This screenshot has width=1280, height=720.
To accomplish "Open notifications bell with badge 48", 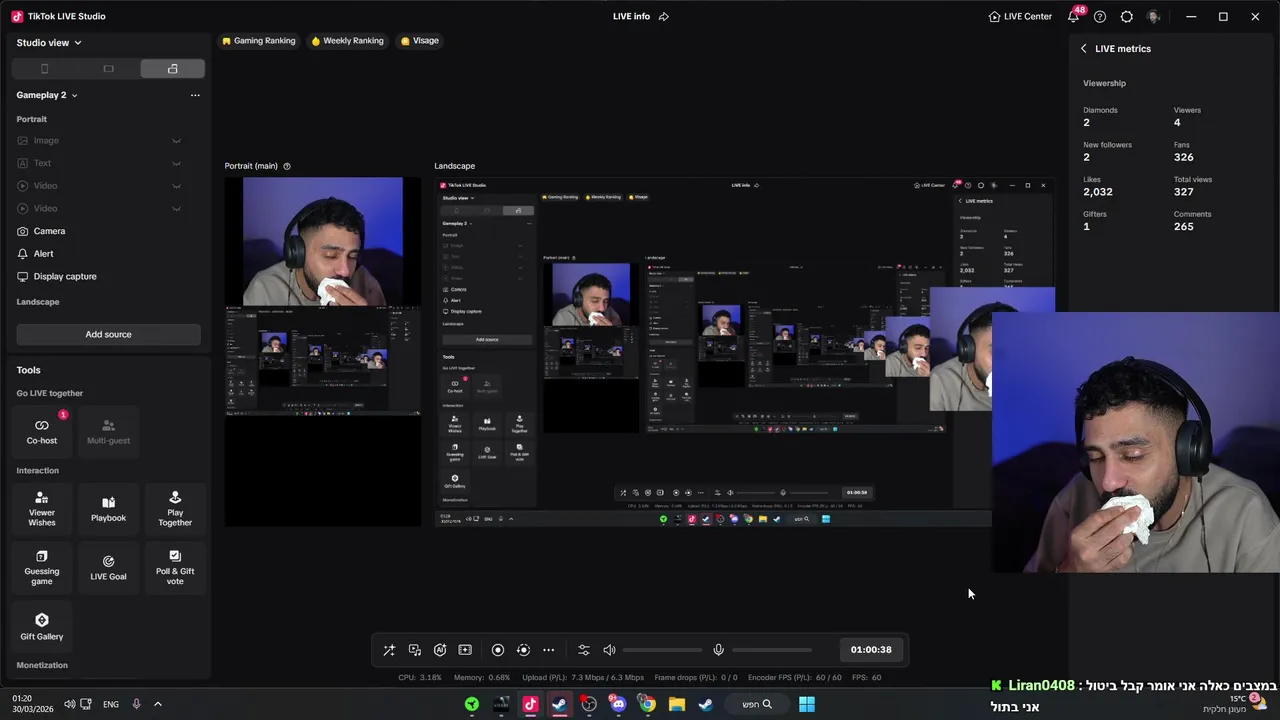I will [1074, 16].
